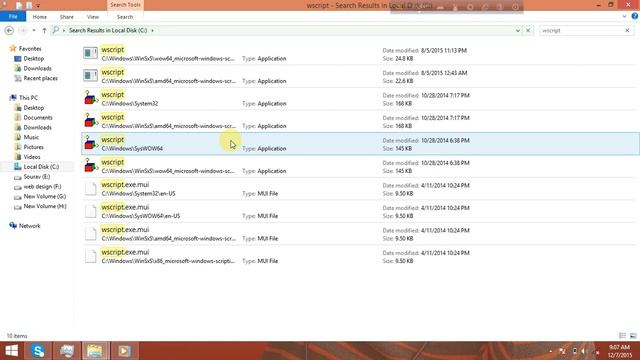Click wscript name sized 24.8 KB
The height and width of the screenshot is (360, 640).
point(112,49)
